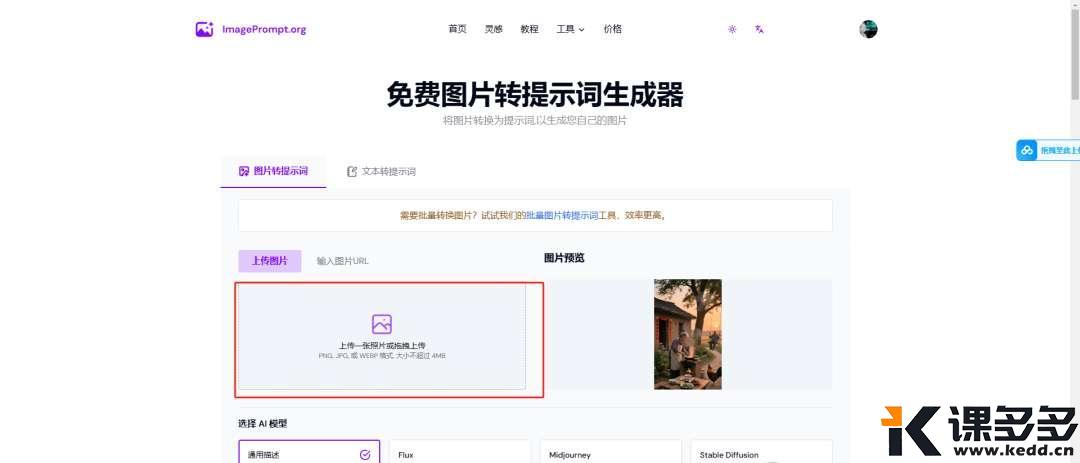This screenshot has width=1080, height=463.
Task: Click the uploaded image preview thumbnail
Action: point(687,334)
